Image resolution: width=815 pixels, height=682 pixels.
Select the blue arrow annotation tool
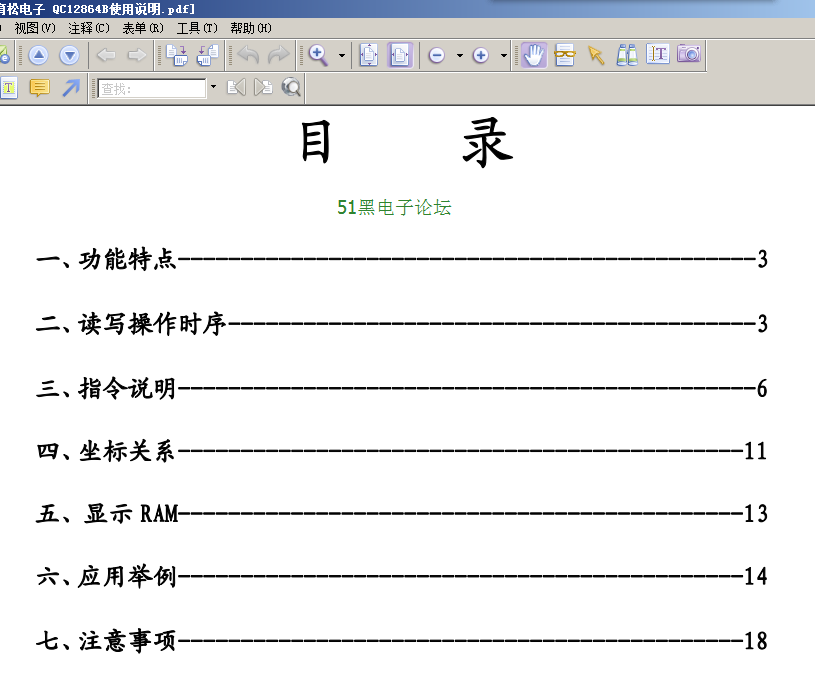(x=70, y=88)
